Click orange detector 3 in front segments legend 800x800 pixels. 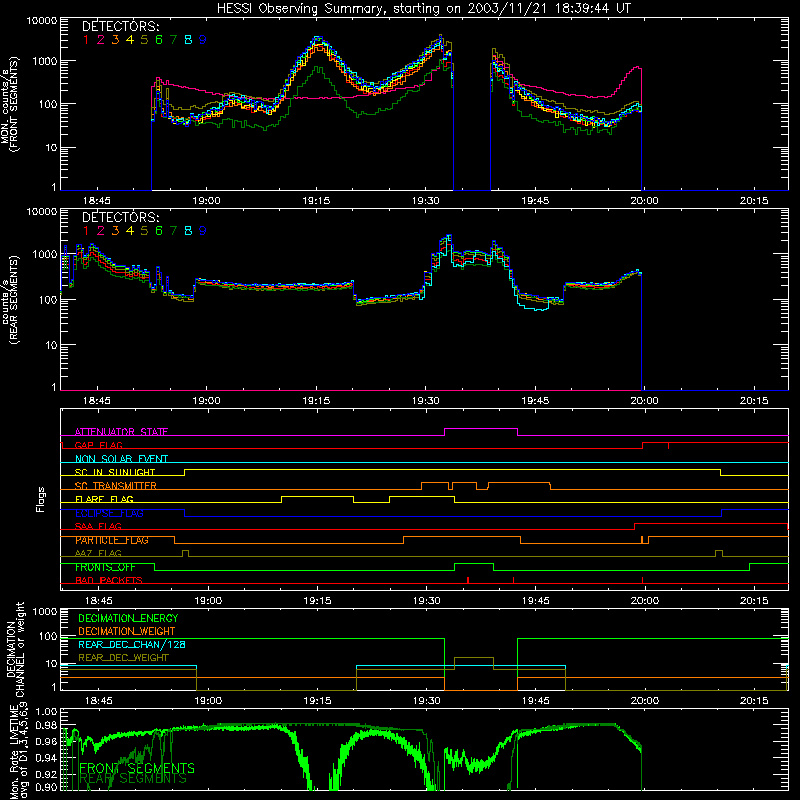coord(115,40)
